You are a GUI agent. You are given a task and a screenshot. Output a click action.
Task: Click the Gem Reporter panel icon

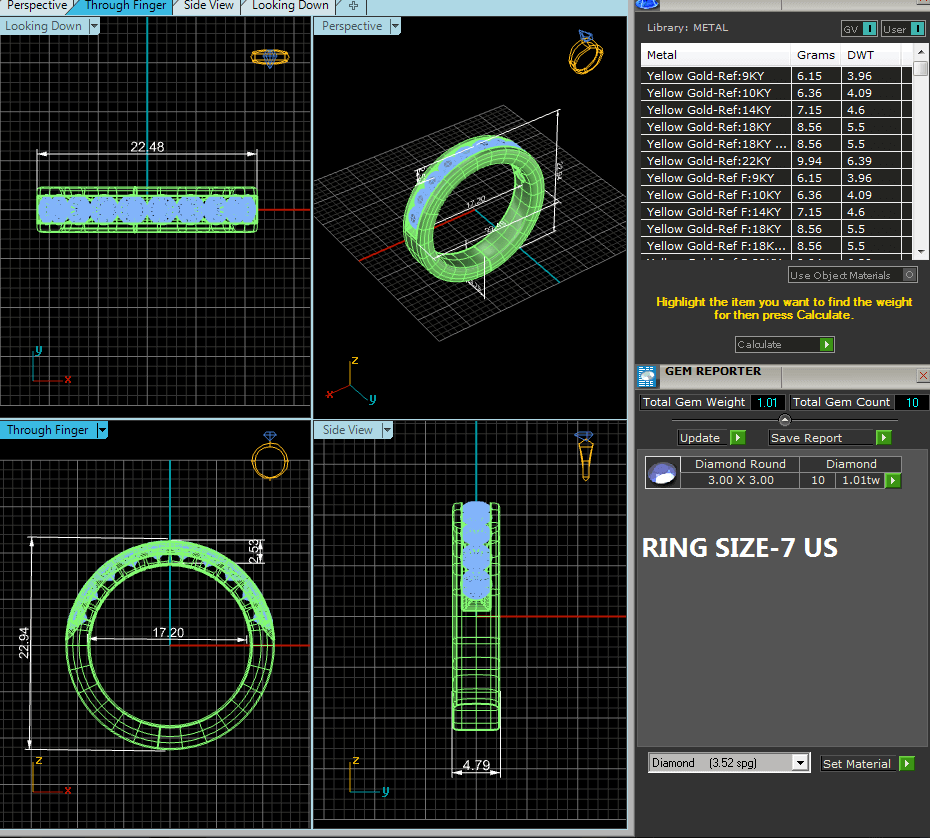[647, 376]
